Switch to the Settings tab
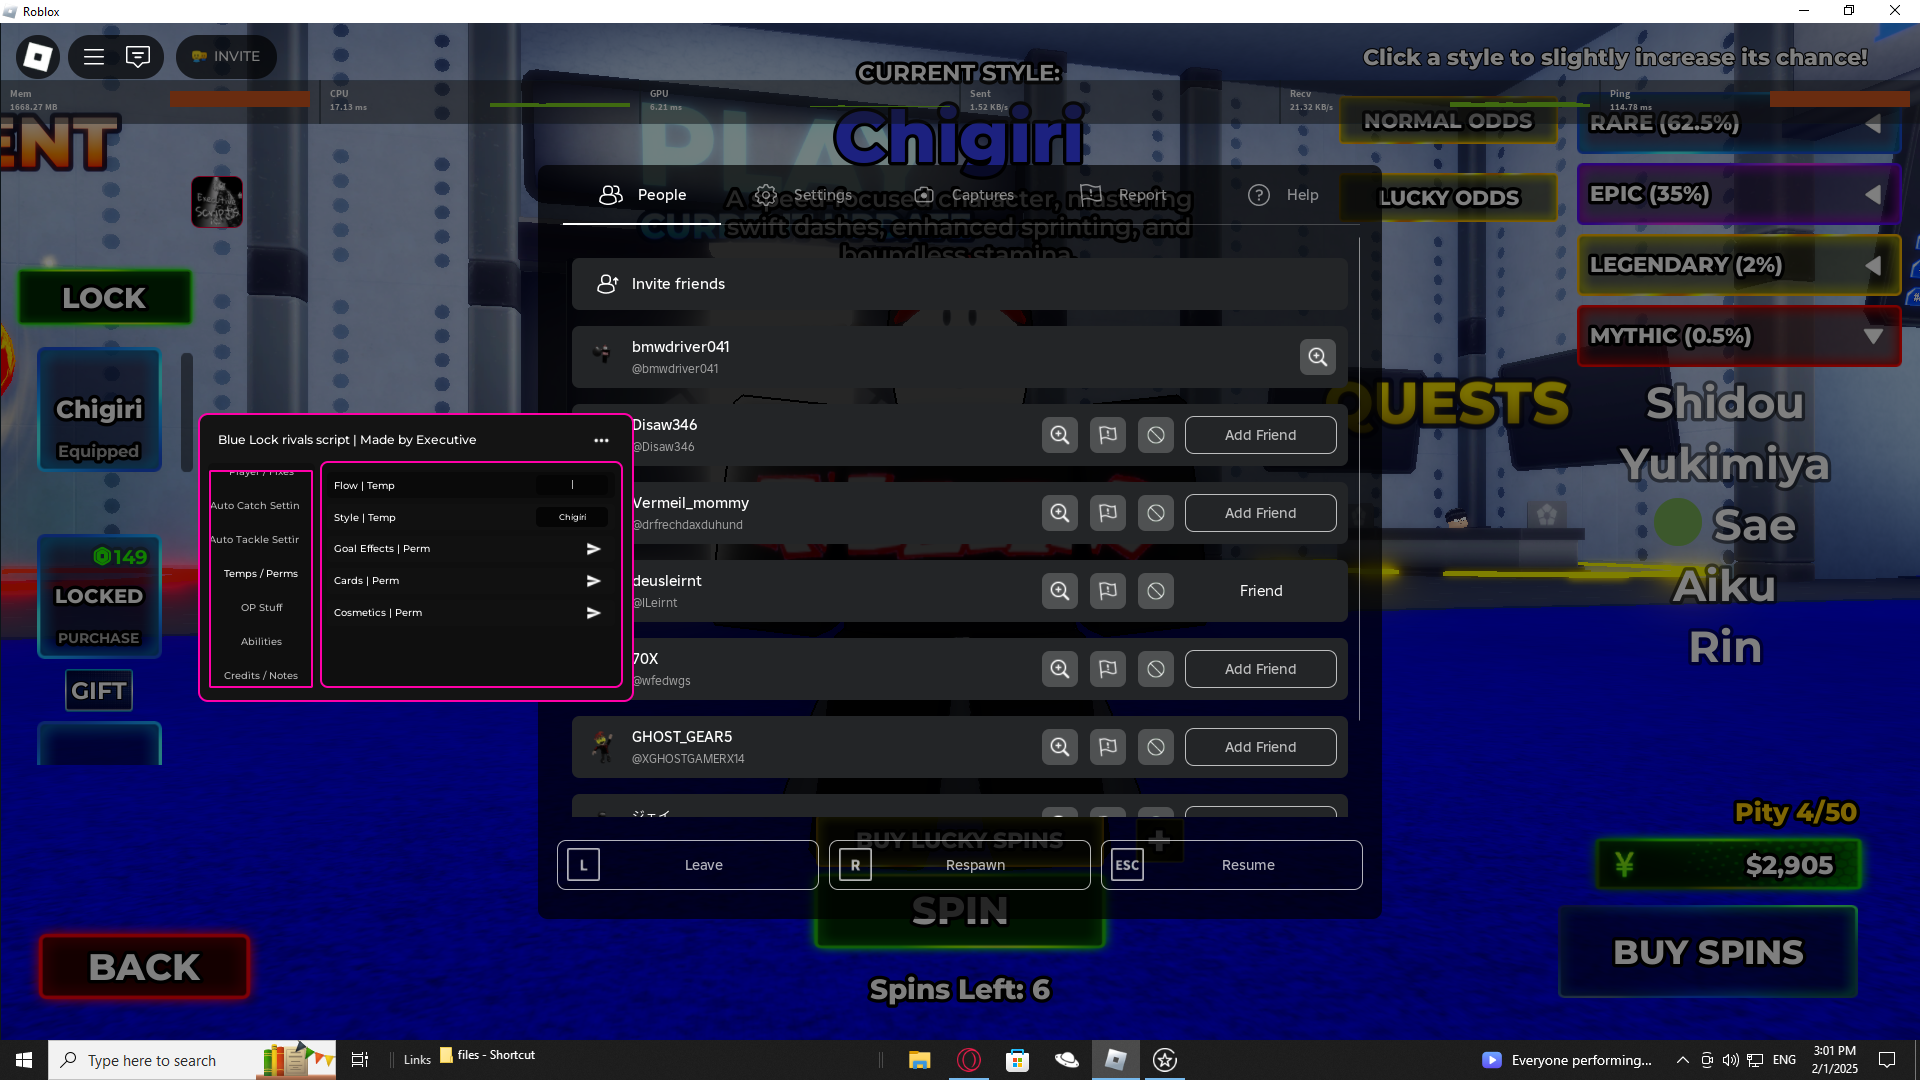The width and height of the screenshot is (1920, 1080). point(804,195)
